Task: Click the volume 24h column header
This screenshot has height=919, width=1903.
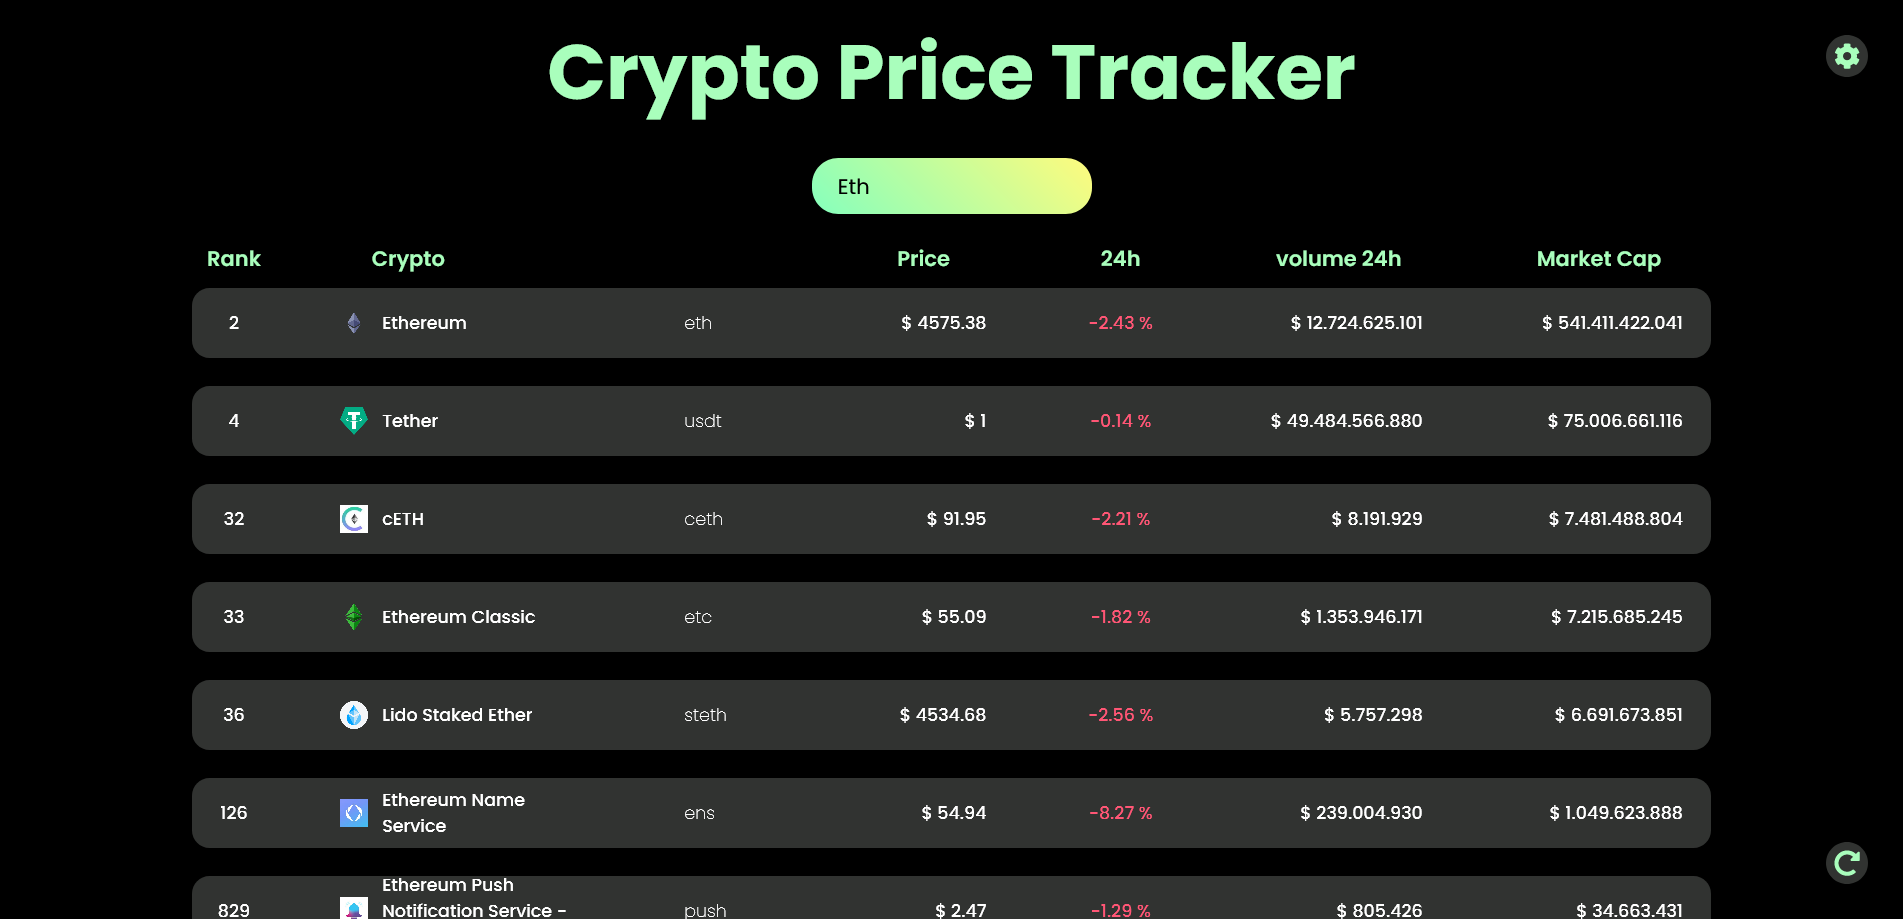Action: click(x=1338, y=259)
